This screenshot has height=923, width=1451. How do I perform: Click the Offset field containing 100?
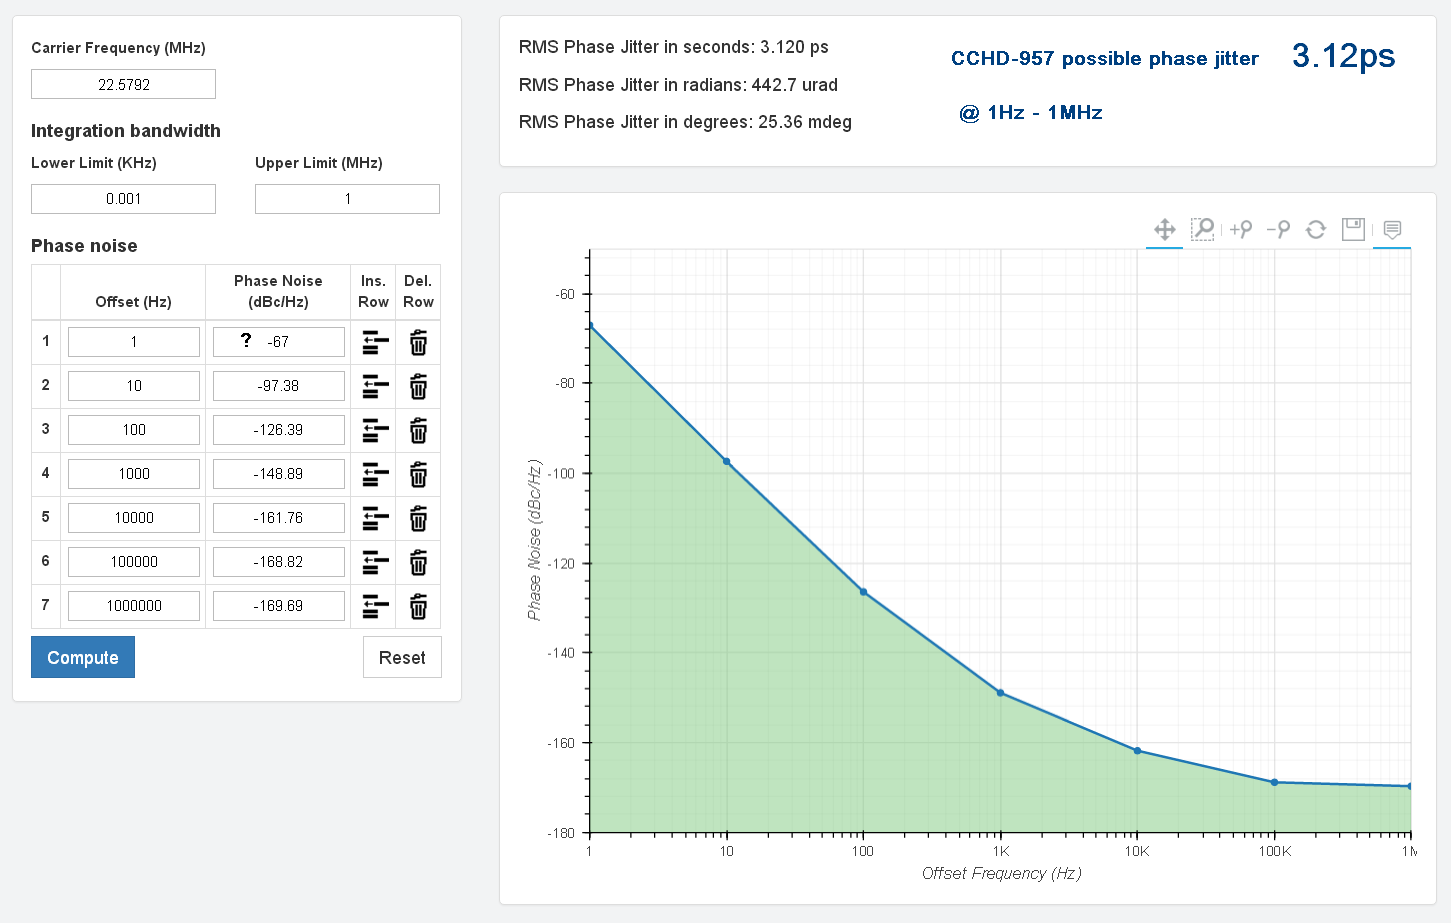tap(134, 430)
